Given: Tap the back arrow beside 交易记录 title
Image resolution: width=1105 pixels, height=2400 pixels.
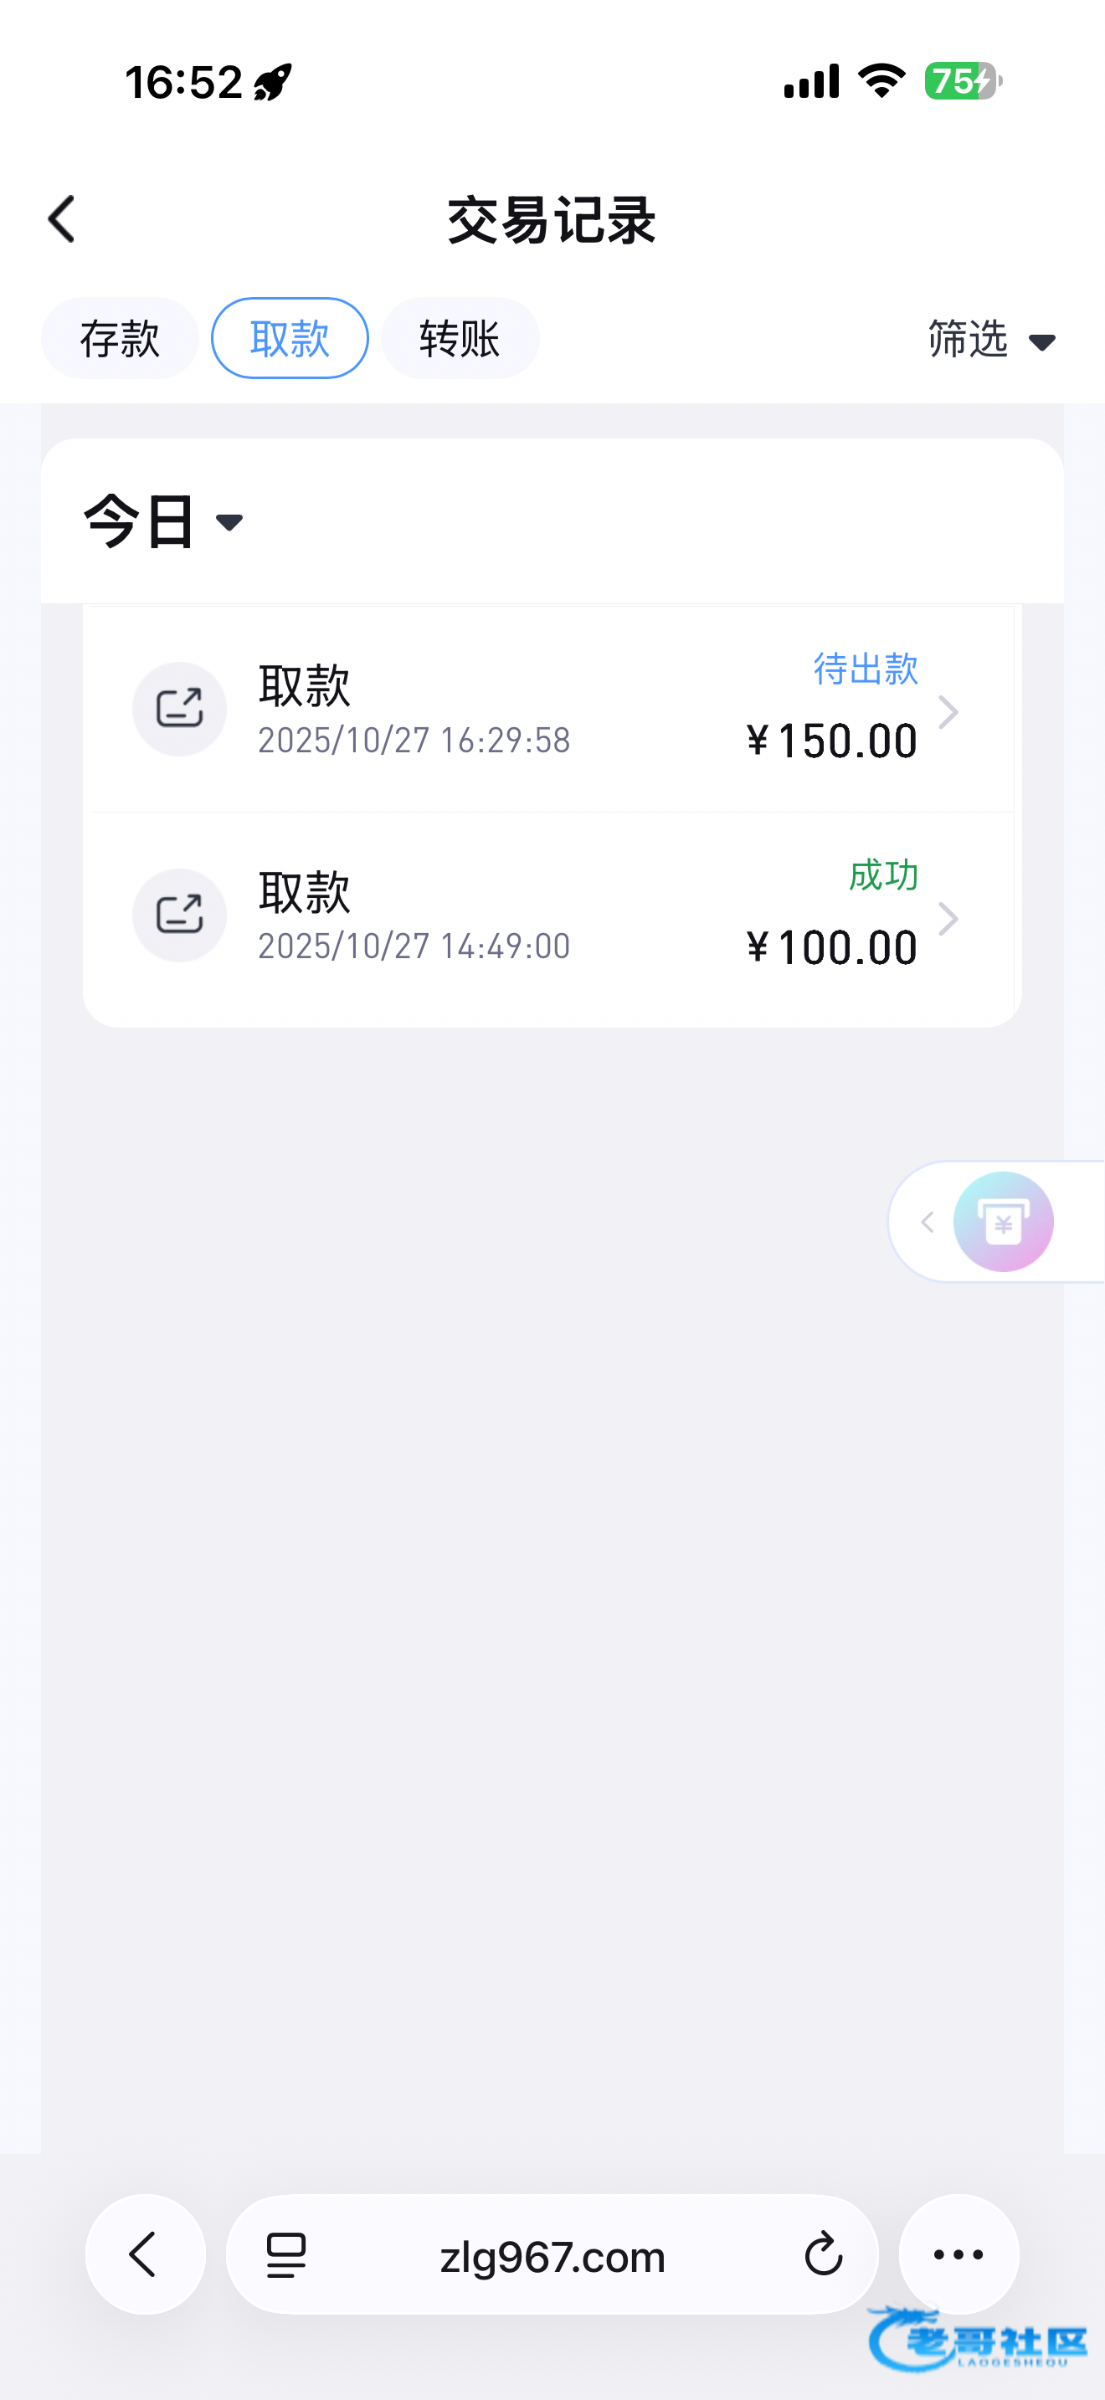Looking at the screenshot, I should click(62, 219).
